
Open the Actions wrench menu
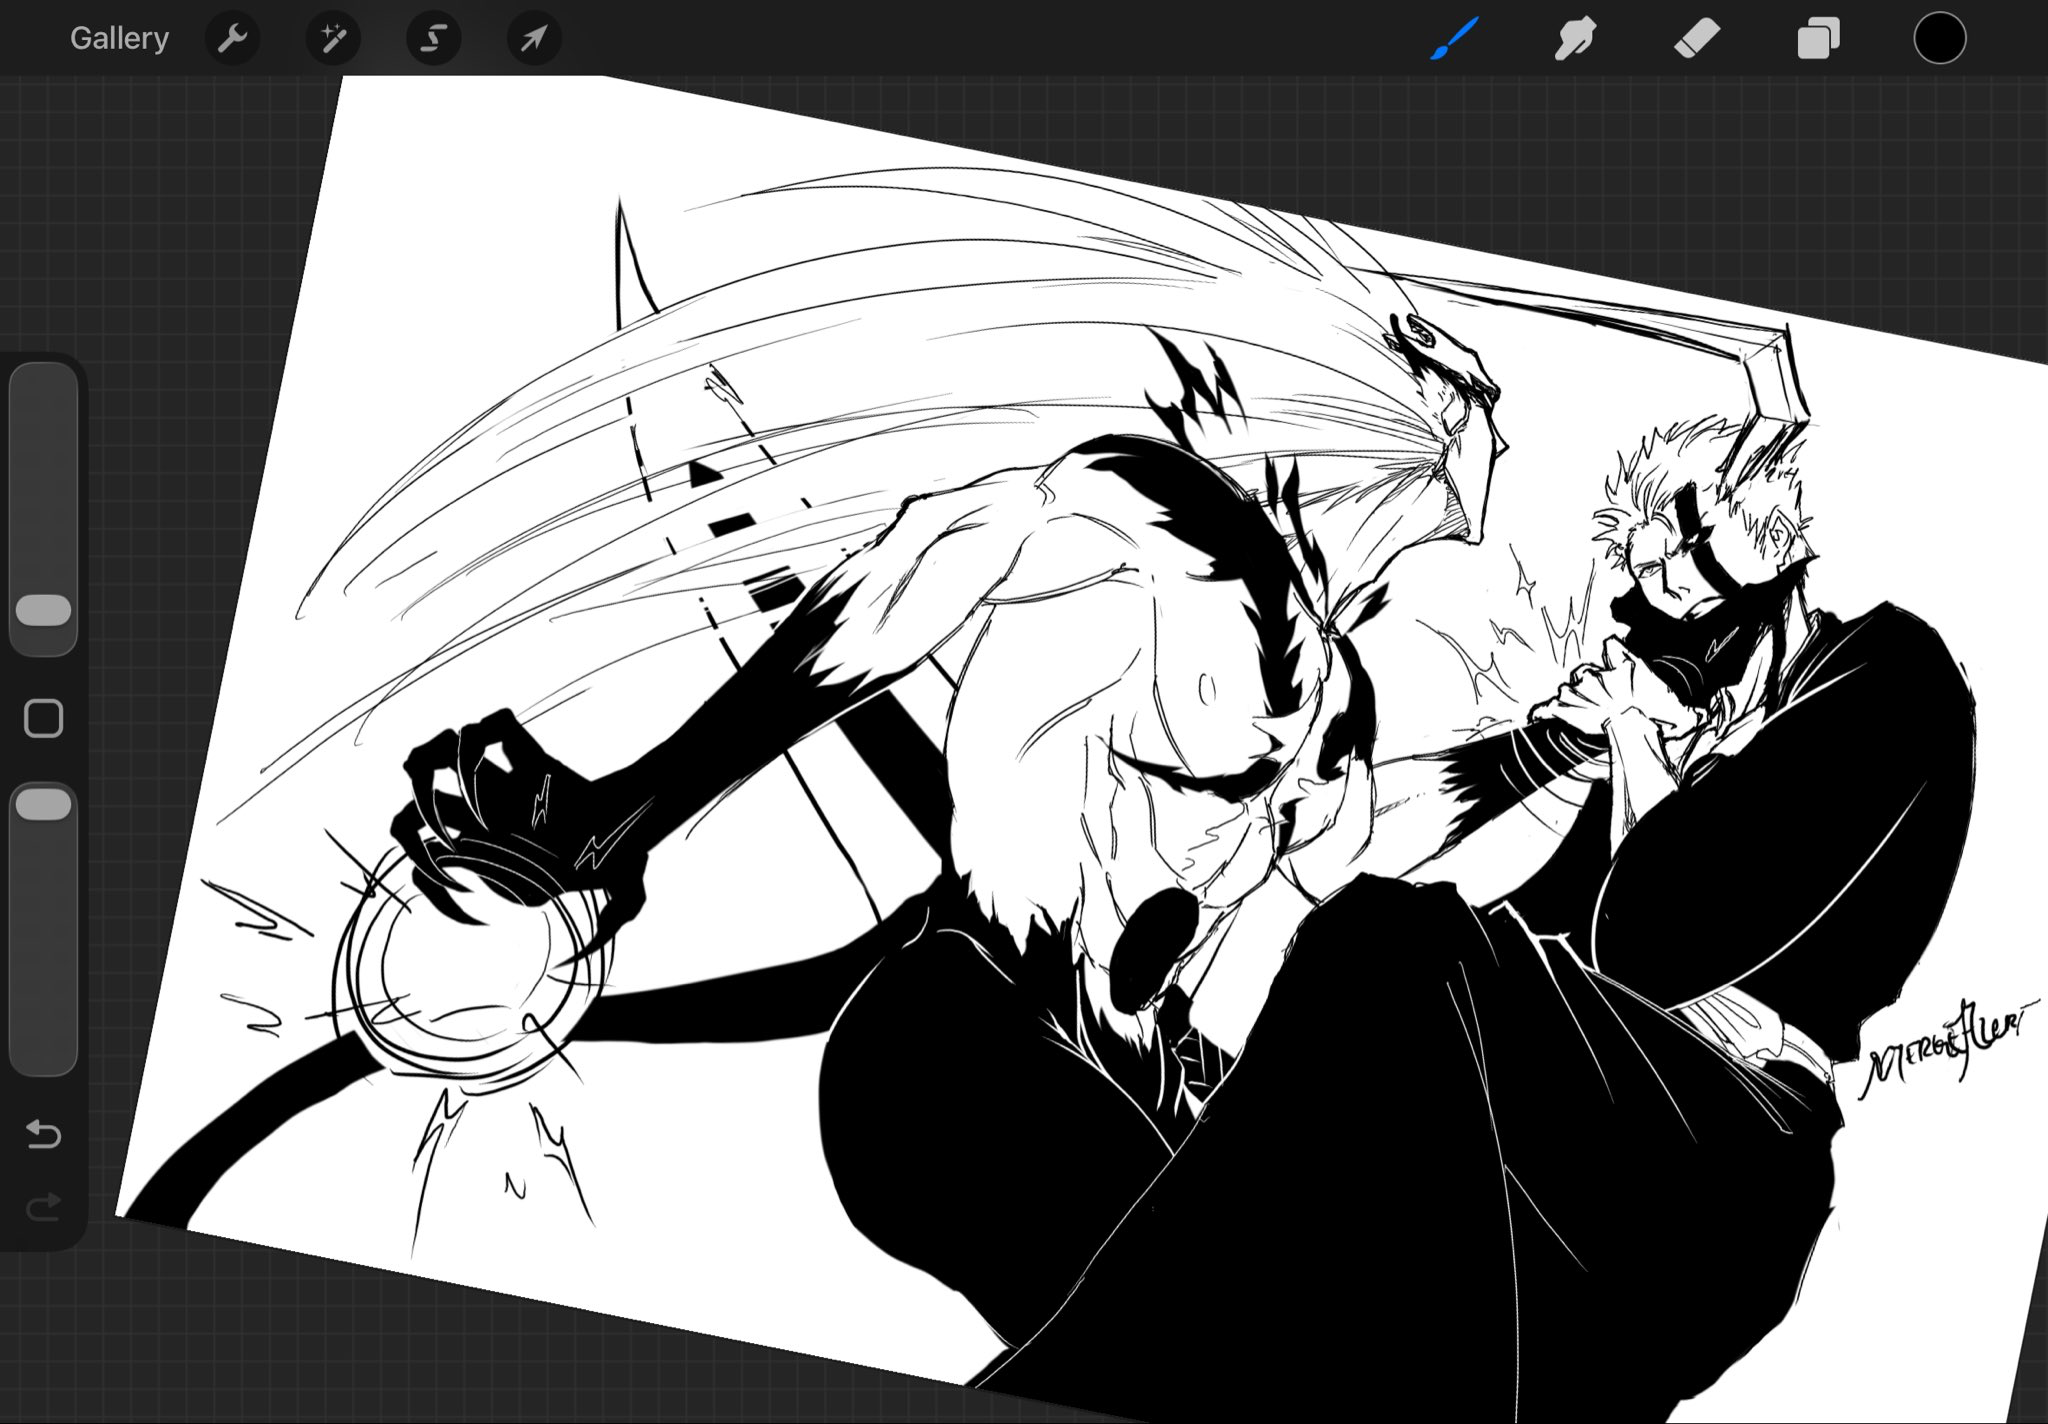coord(232,39)
